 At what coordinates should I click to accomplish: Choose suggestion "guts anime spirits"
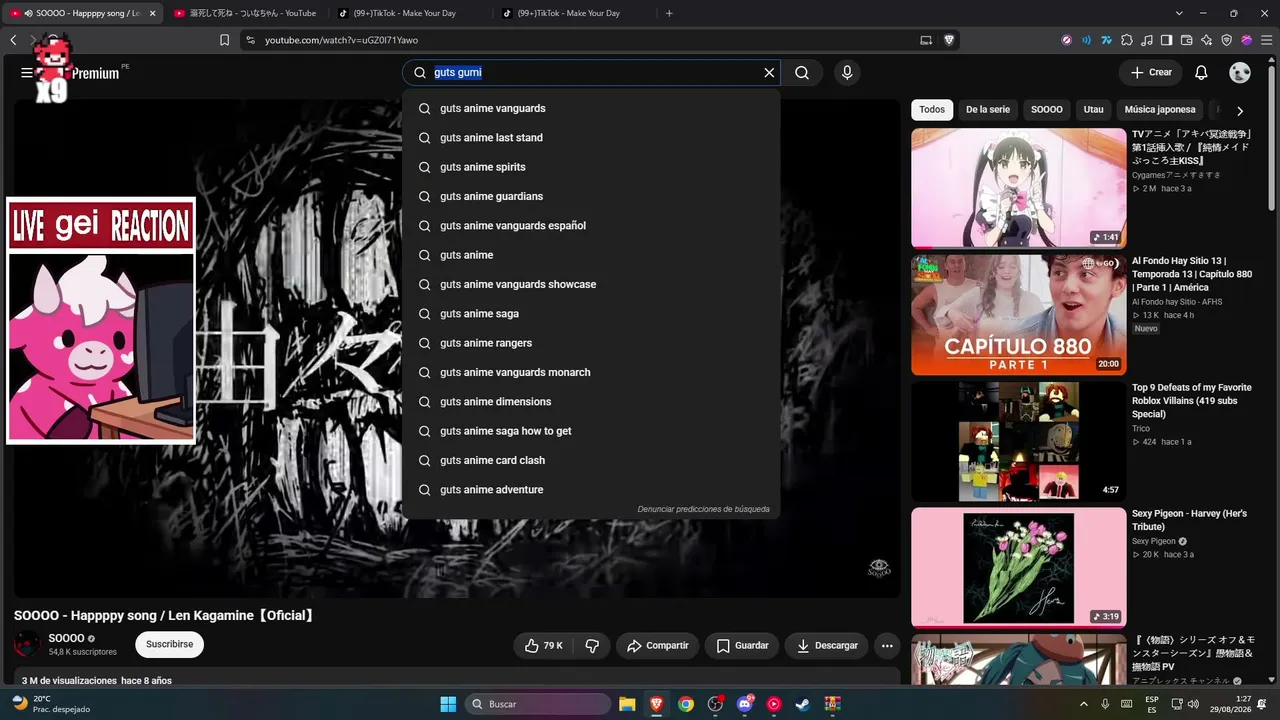[591, 167]
